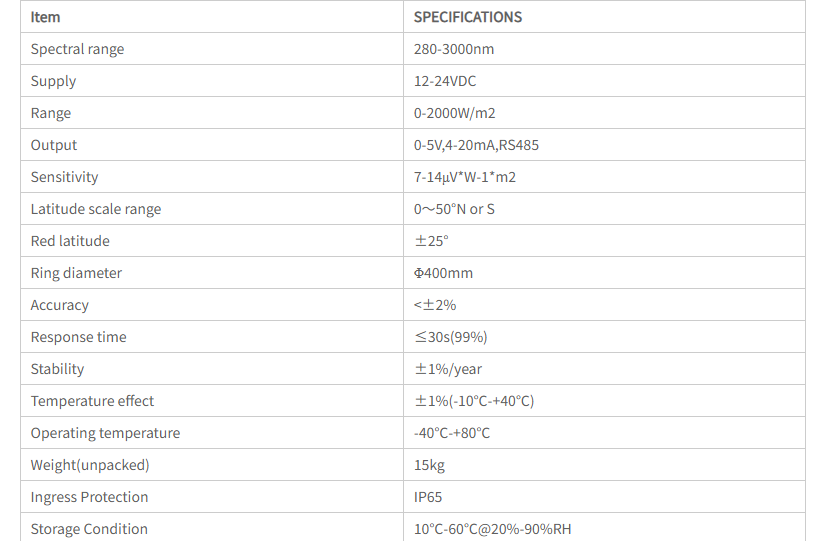Select the 'Accuracy' row label
Screen dimensions: 828x541
coord(60,305)
